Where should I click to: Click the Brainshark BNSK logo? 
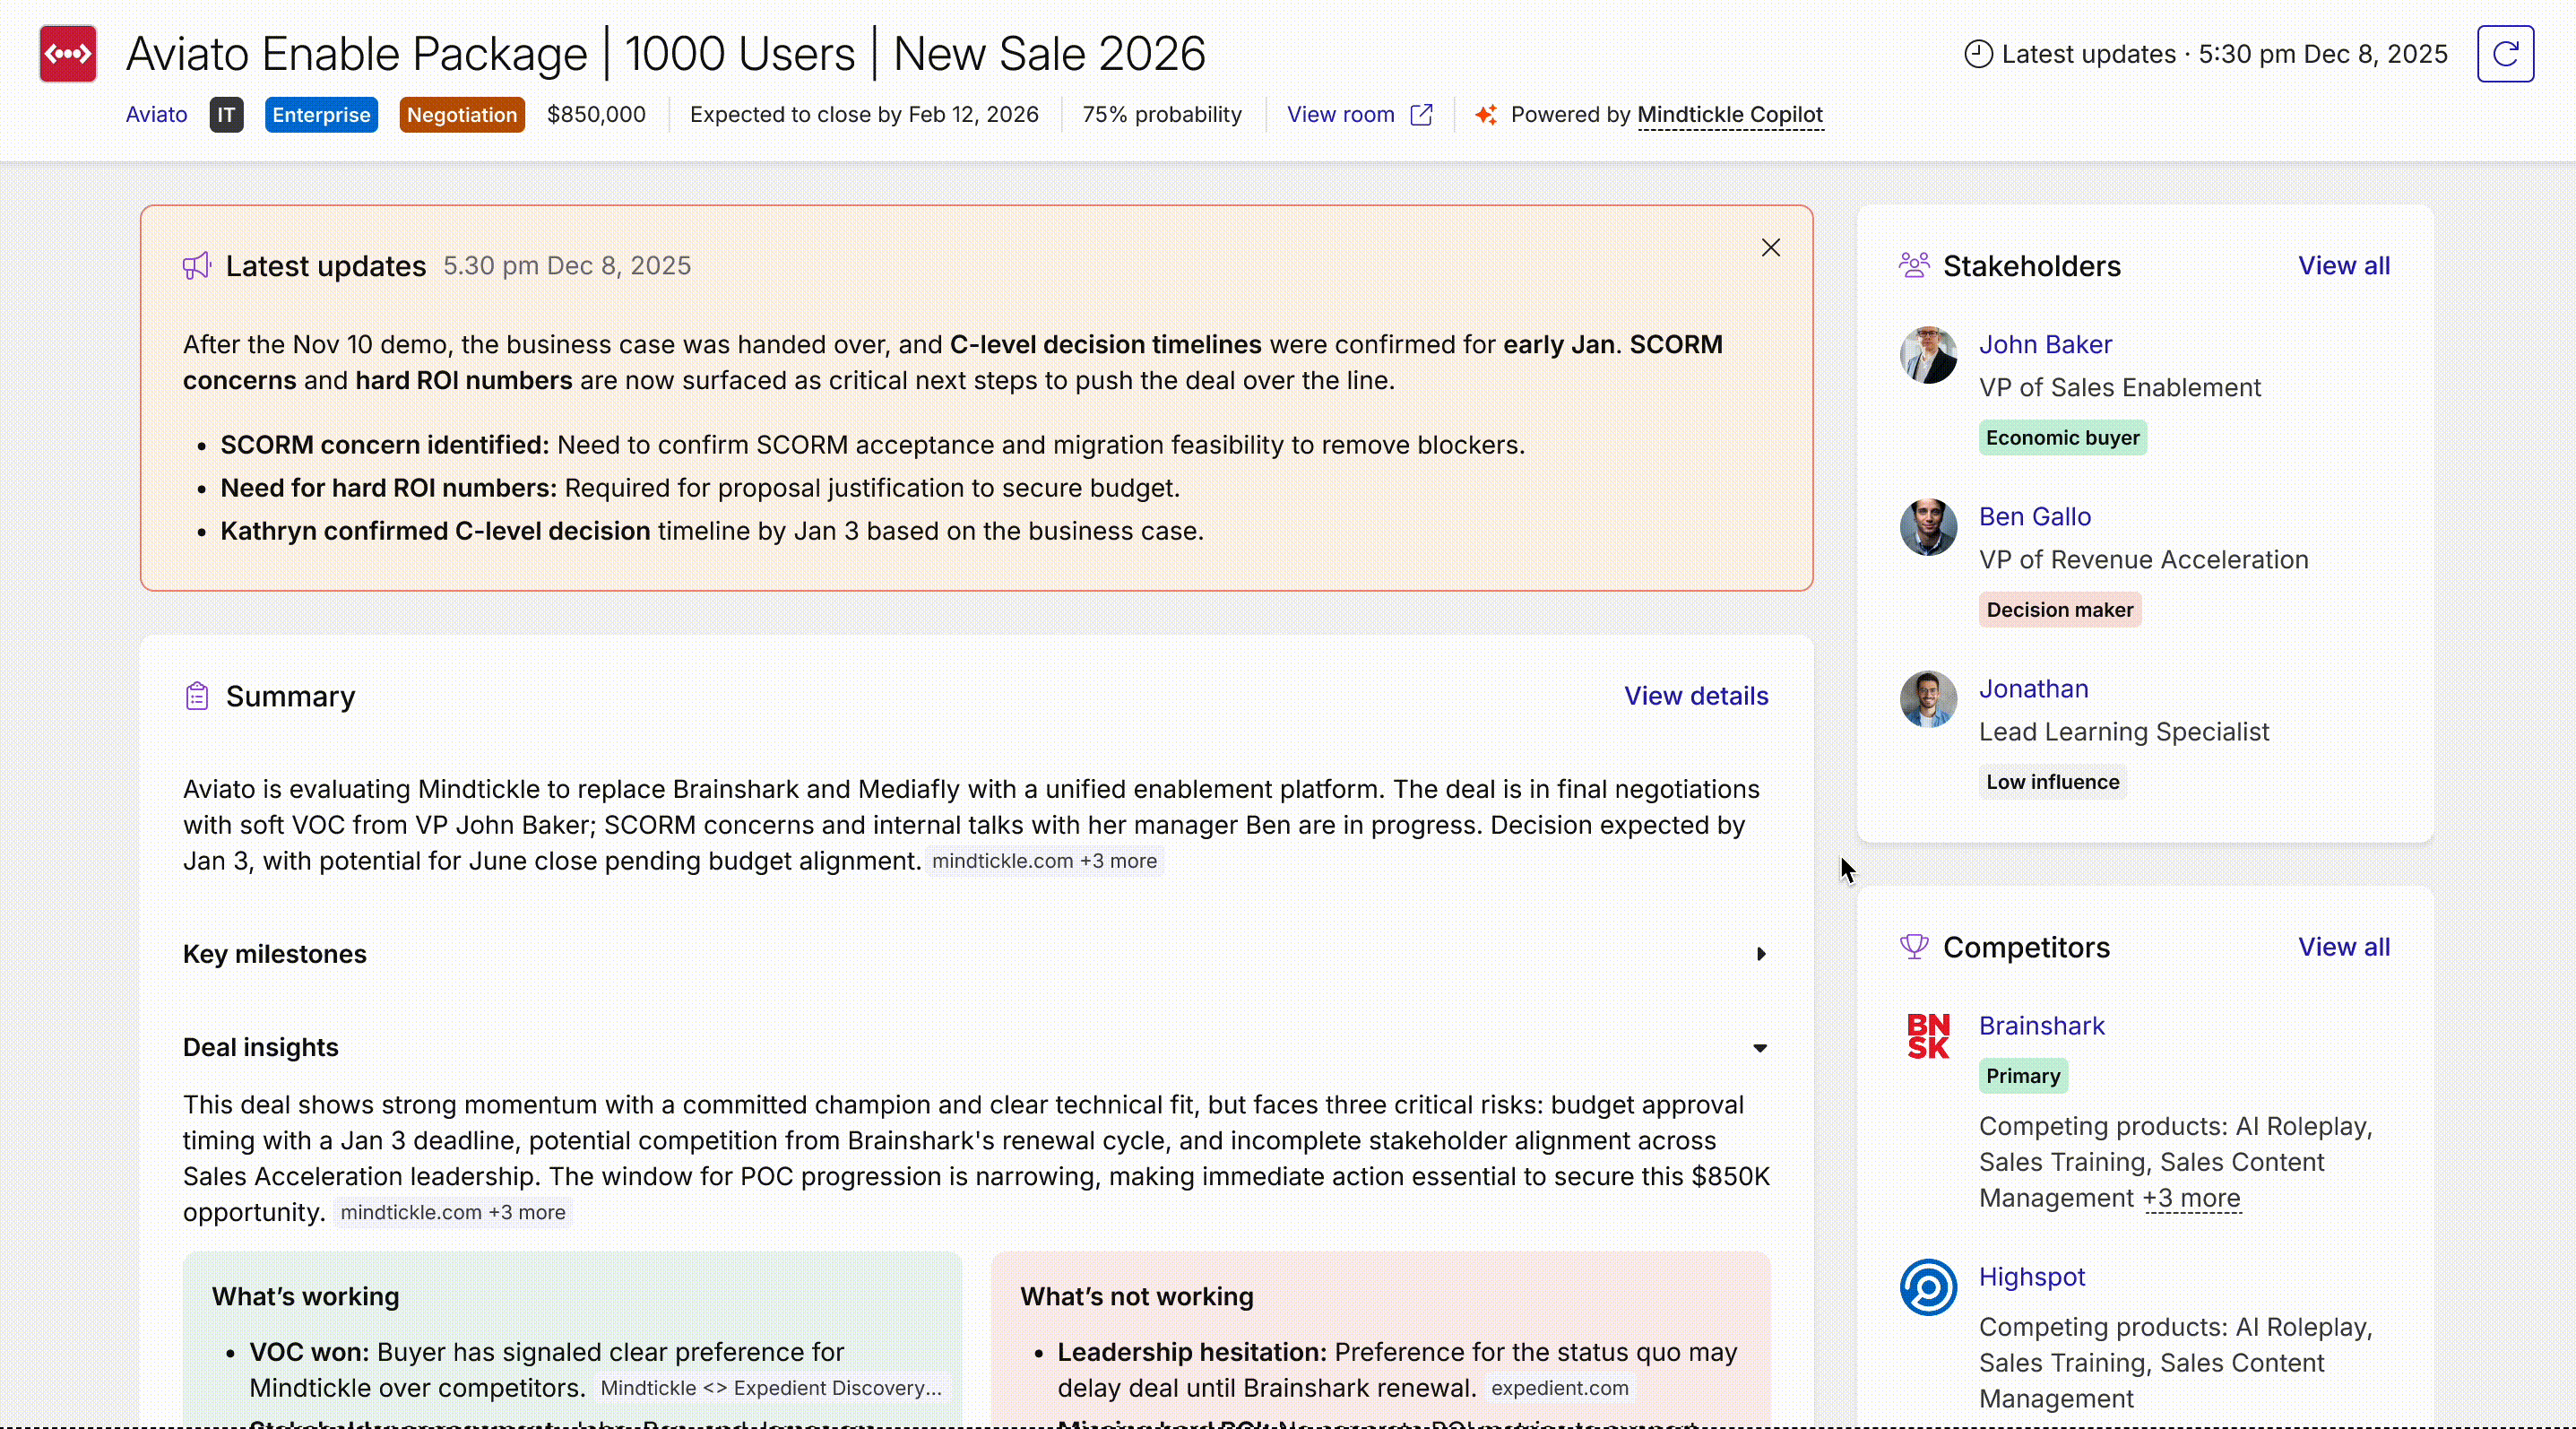[1927, 1036]
